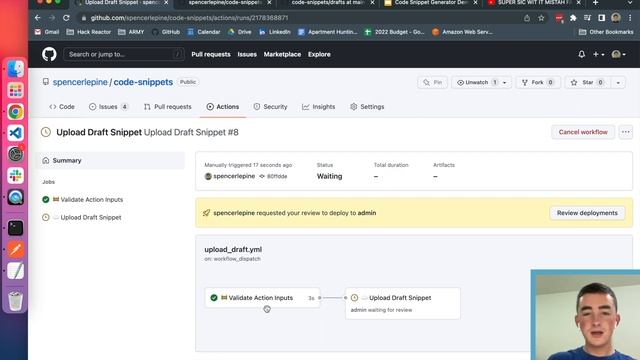Open Marketplace from the top navigation
Screen dimensions: 640x360
pyautogui.click(x=282, y=54)
